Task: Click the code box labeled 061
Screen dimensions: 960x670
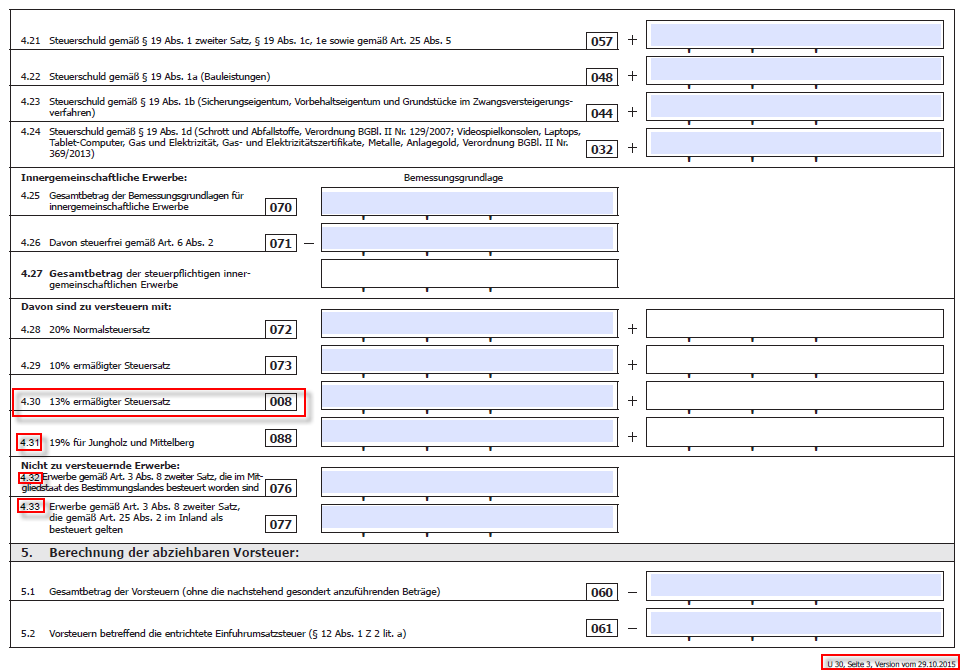Action: tap(602, 628)
